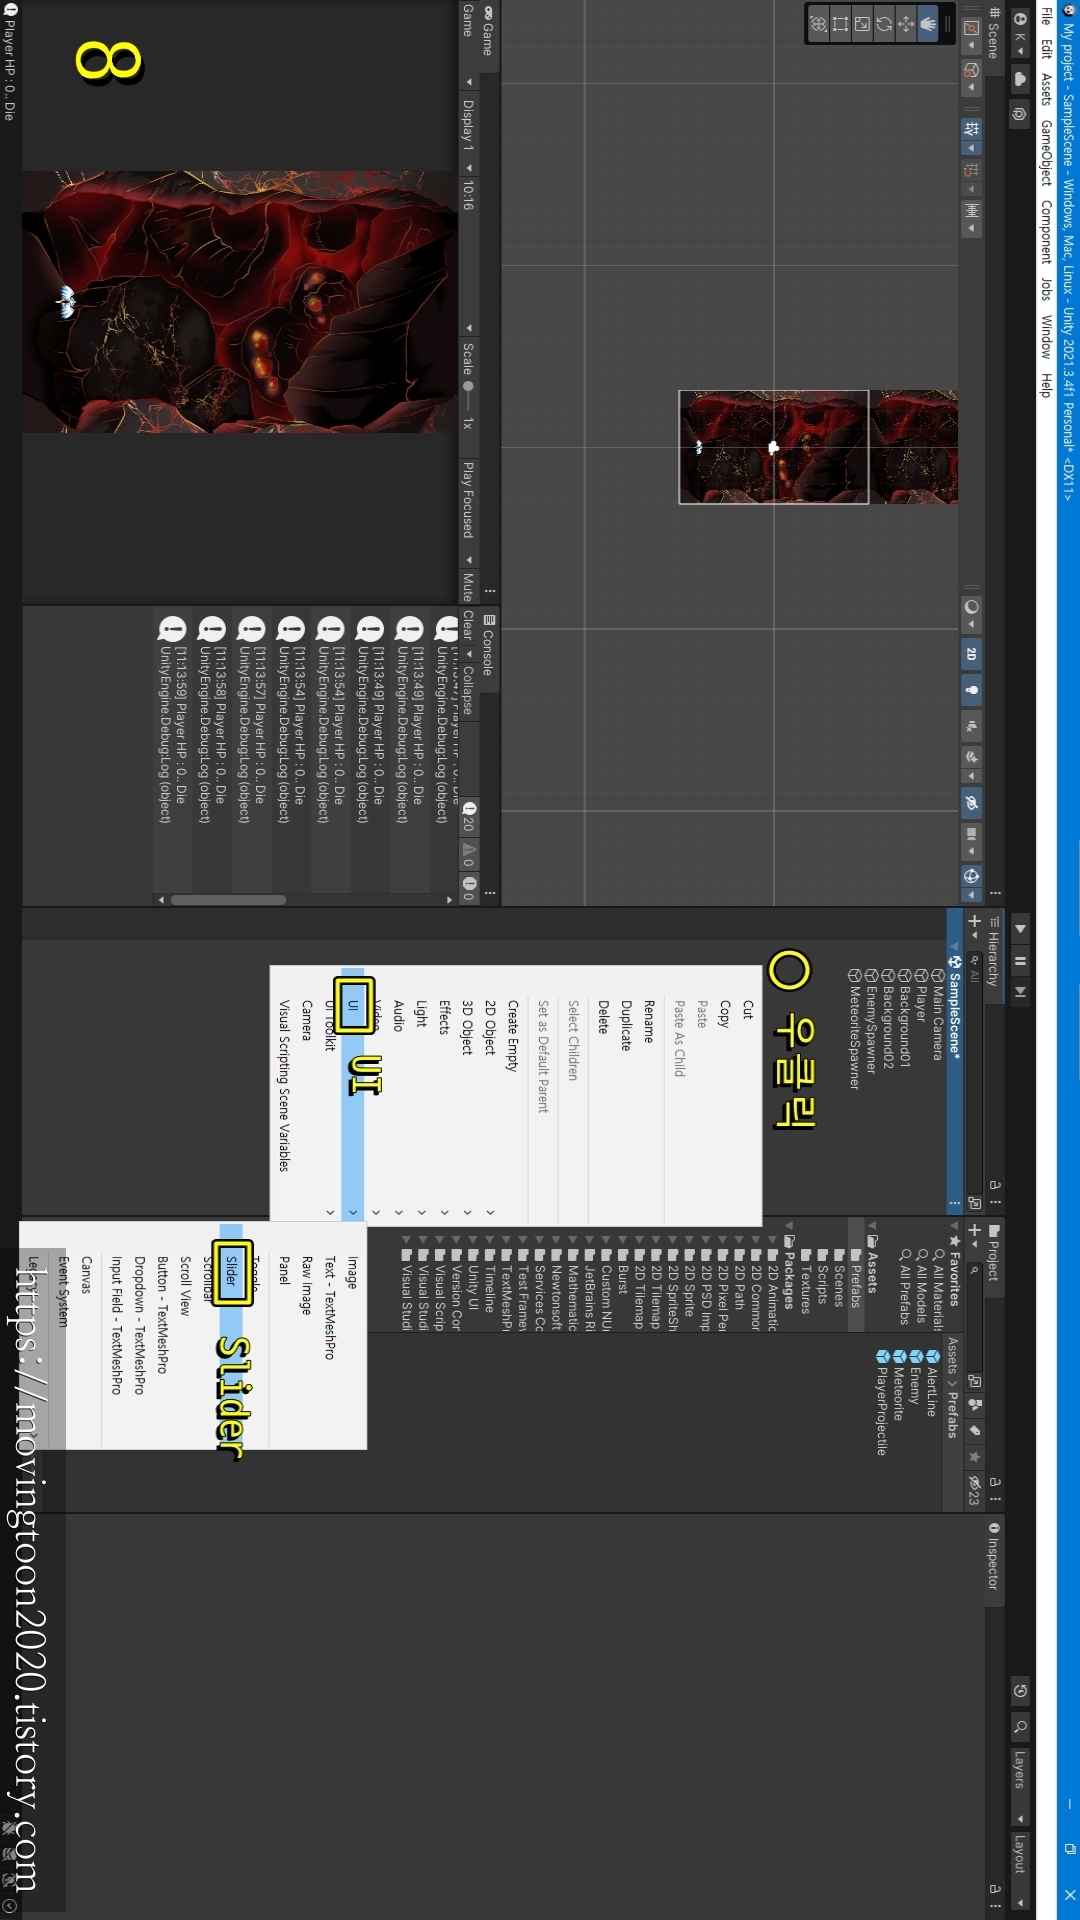Viewport: 1080px width, 1920px height.
Task: Open the Component menu
Action: click(x=1046, y=231)
